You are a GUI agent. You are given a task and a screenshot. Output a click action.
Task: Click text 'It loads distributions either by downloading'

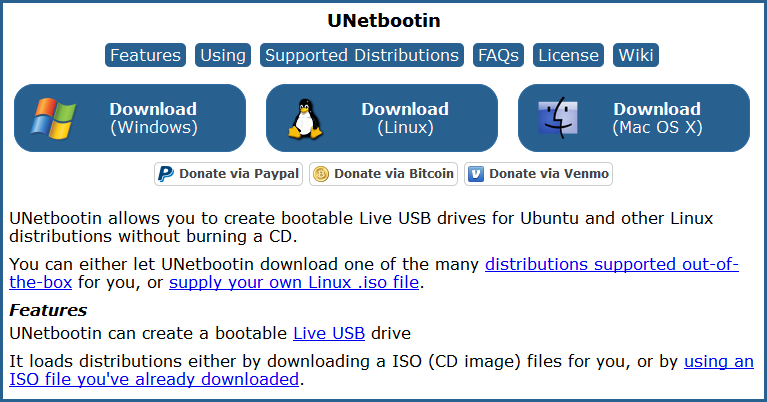pyautogui.click(x=190, y=361)
